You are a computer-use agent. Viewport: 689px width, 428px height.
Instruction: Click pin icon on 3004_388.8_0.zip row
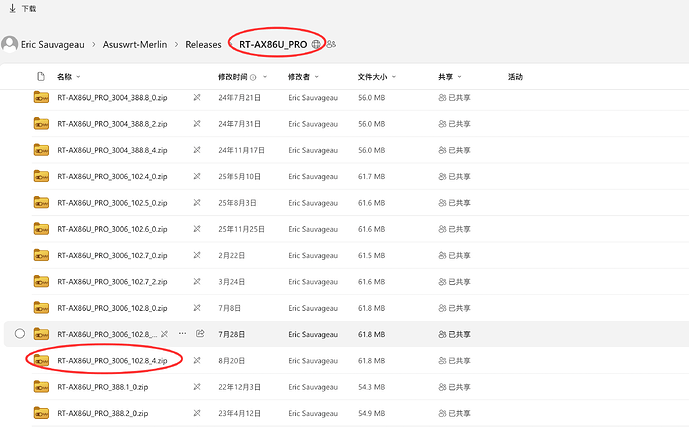[x=197, y=98]
